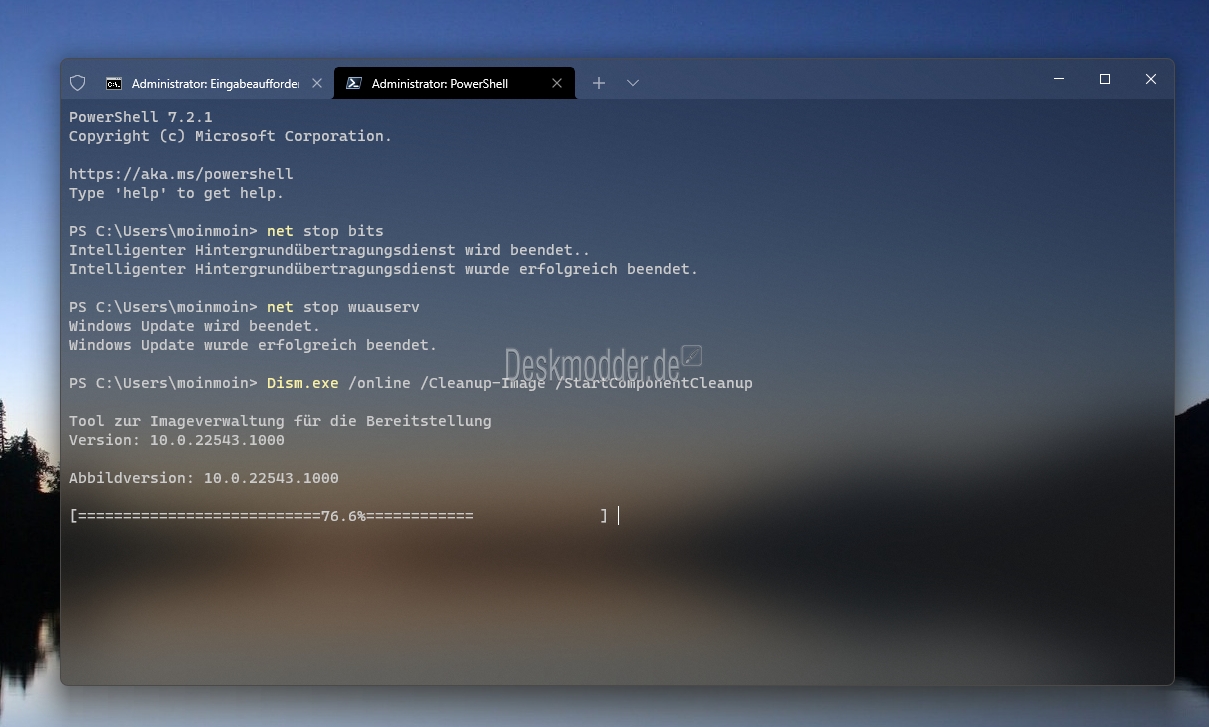Click the Eingabeaufforderung tab's cmd icon
Image resolution: width=1209 pixels, height=727 pixels.
pyautogui.click(x=114, y=83)
